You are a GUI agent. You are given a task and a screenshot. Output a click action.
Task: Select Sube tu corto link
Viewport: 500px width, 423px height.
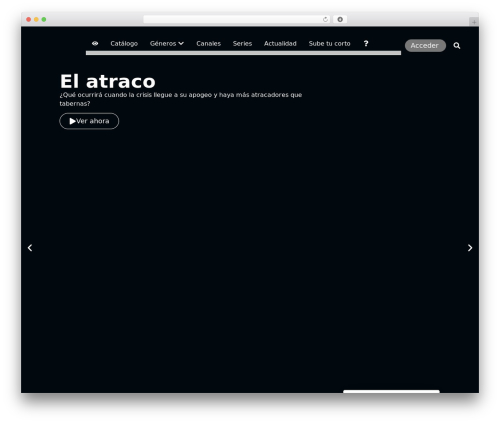[x=329, y=44]
